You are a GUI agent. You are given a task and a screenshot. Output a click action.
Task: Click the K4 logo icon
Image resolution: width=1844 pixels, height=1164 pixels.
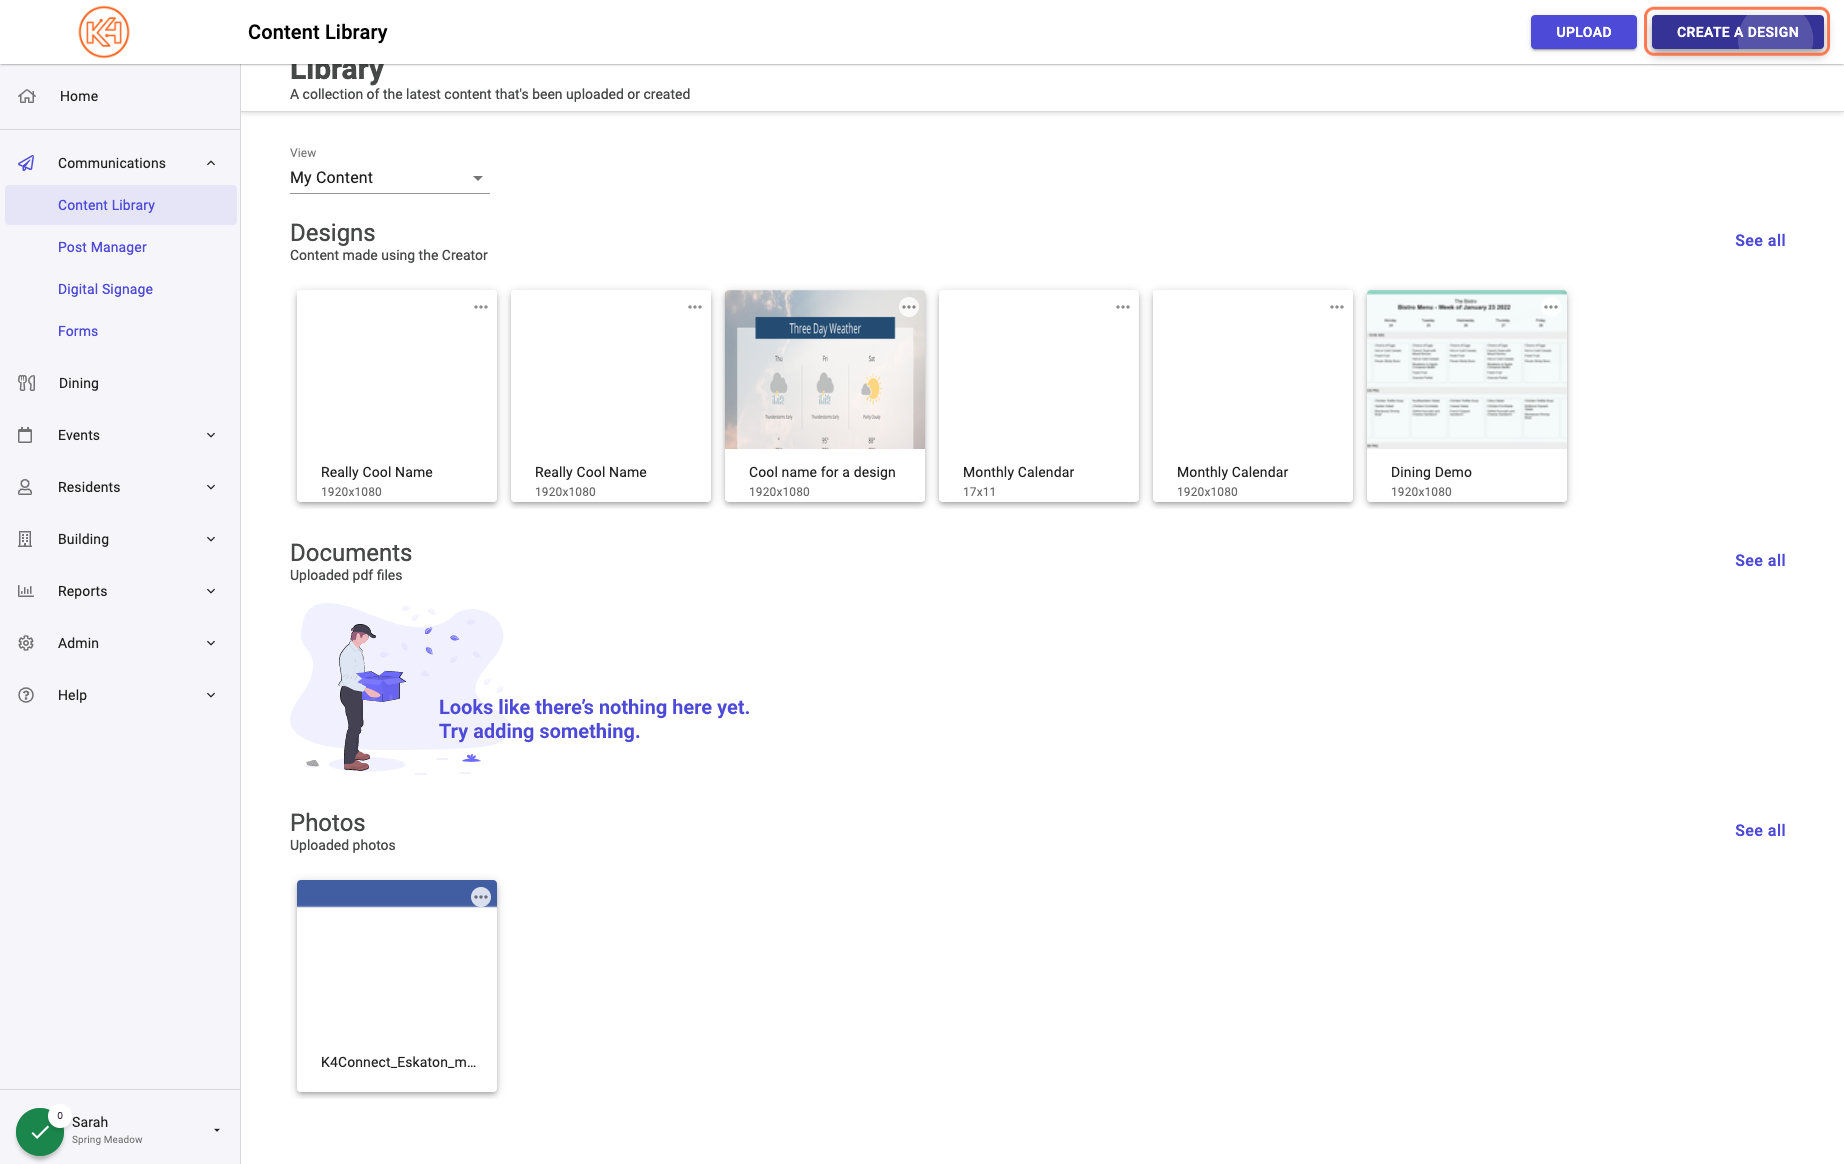click(x=104, y=32)
